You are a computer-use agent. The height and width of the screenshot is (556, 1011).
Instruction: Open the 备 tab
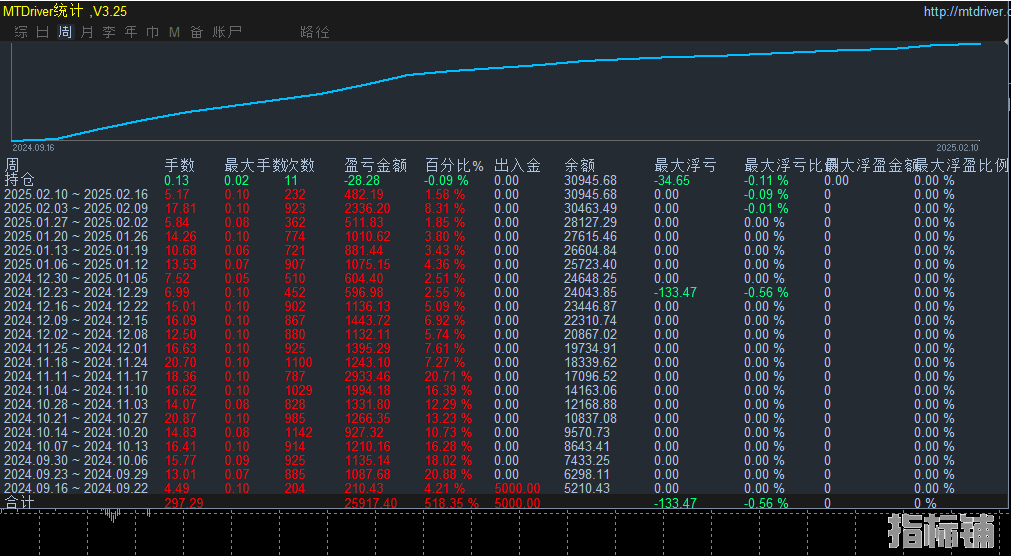pyautogui.click(x=197, y=32)
